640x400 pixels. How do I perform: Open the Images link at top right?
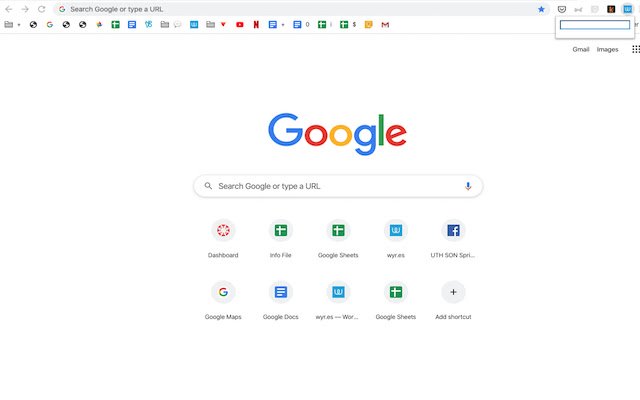click(x=607, y=49)
